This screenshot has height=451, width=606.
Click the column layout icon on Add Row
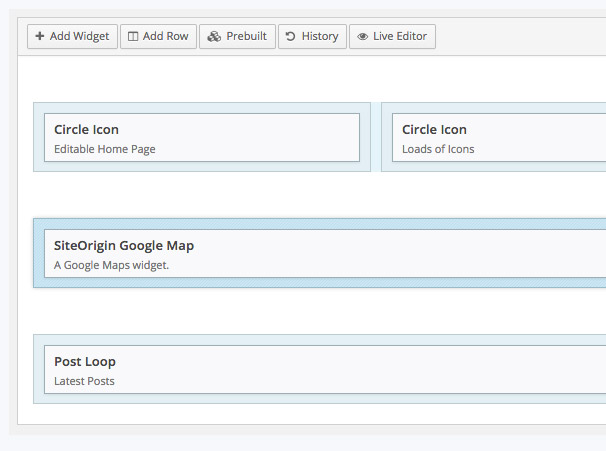pos(133,36)
